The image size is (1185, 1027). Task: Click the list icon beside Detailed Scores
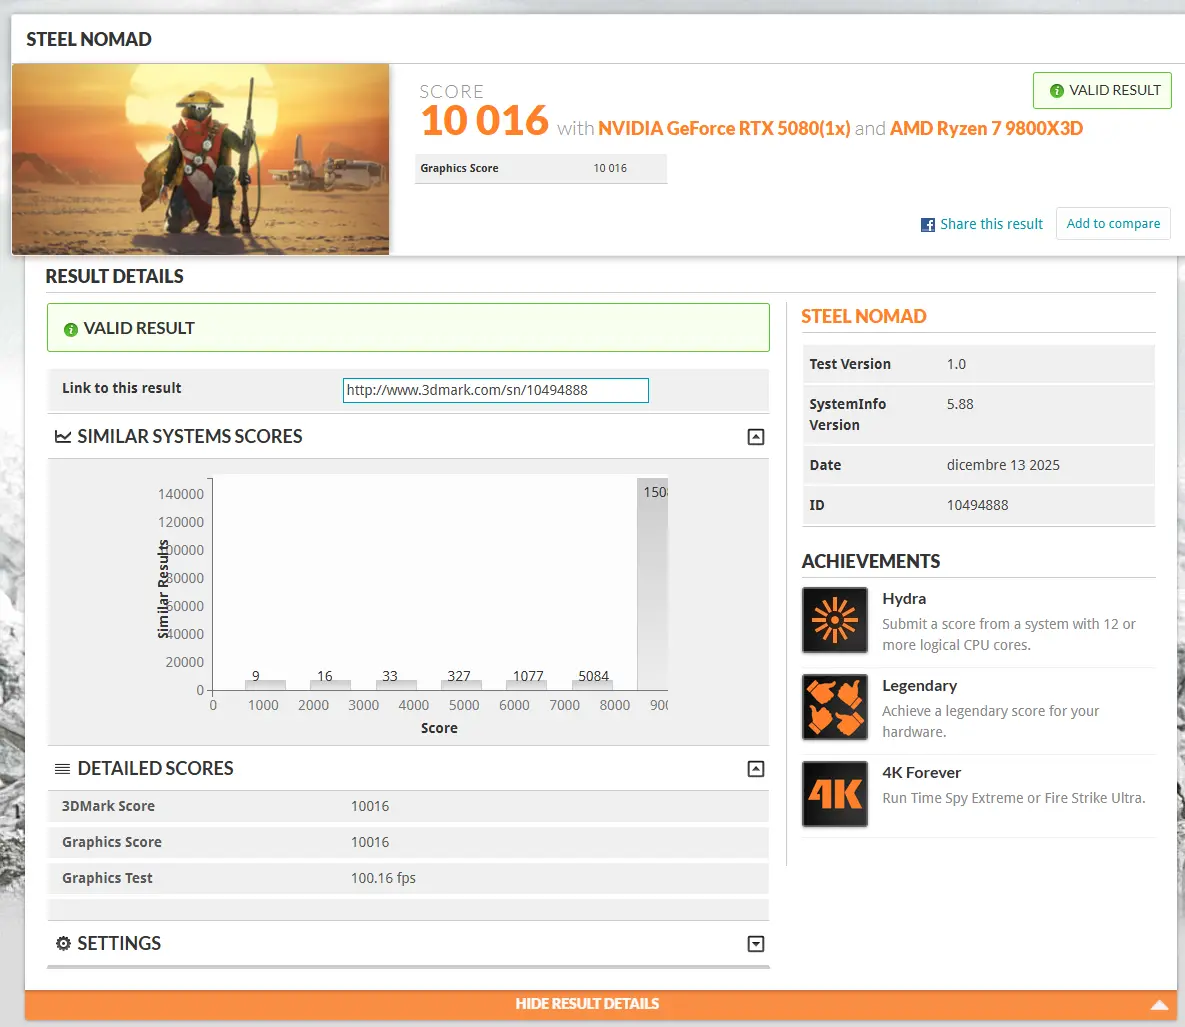(x=62, y=769)
